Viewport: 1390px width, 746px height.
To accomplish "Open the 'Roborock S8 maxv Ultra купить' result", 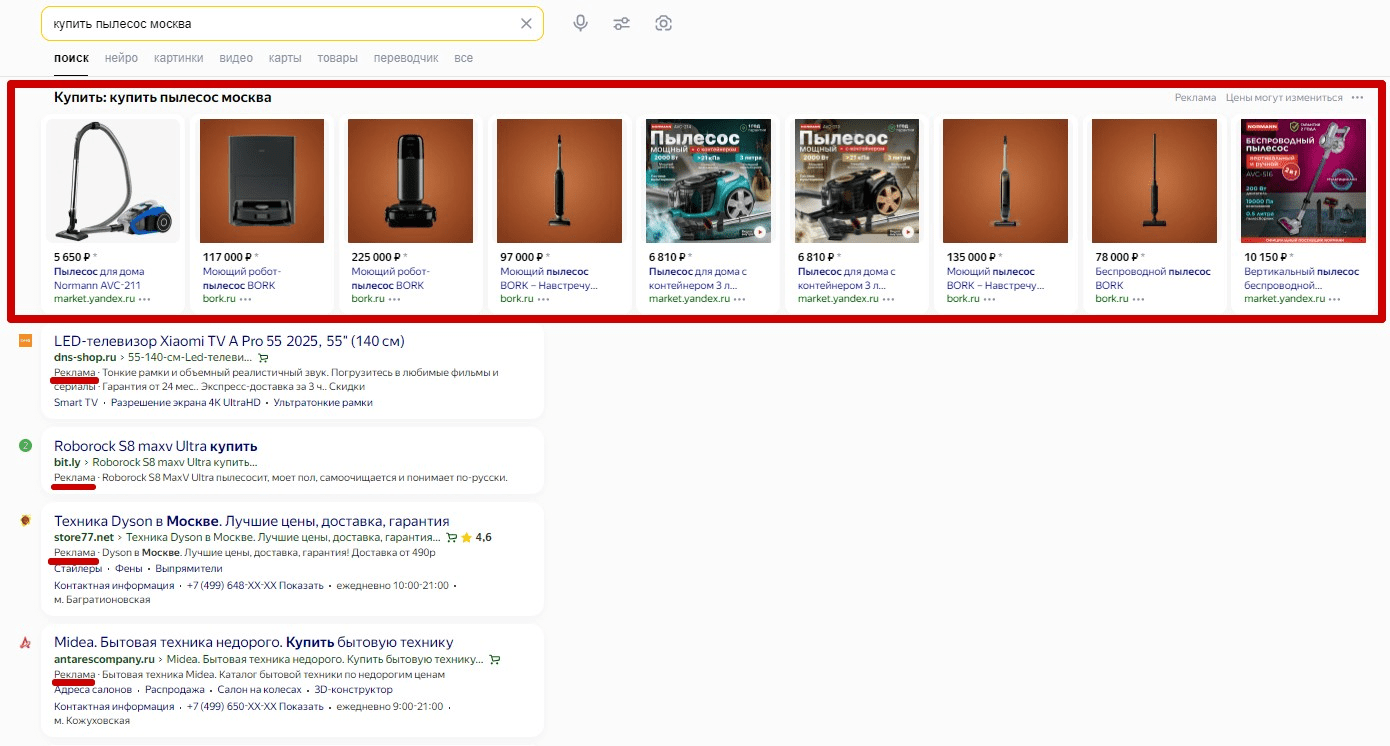I will click(156, 446).
